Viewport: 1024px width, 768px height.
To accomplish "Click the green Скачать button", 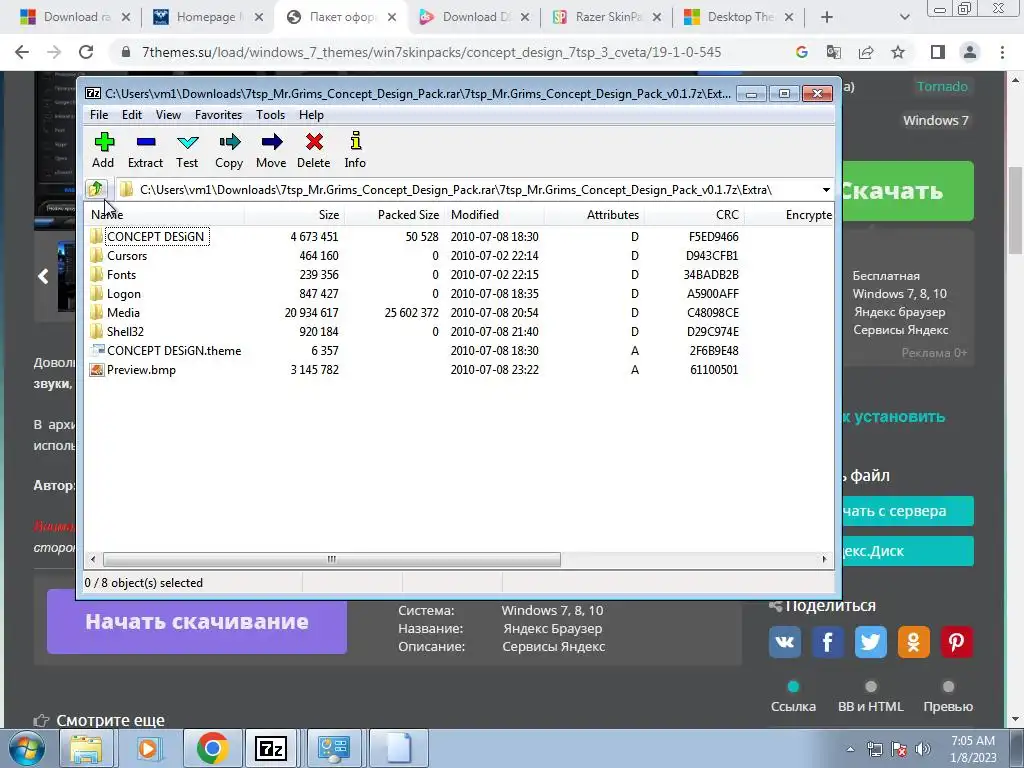I will pyautogui.click(x=907, y=191).
